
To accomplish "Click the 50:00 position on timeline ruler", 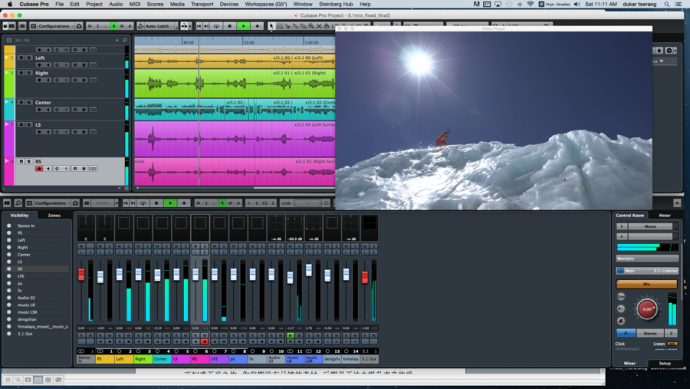I will click(249, 43).
